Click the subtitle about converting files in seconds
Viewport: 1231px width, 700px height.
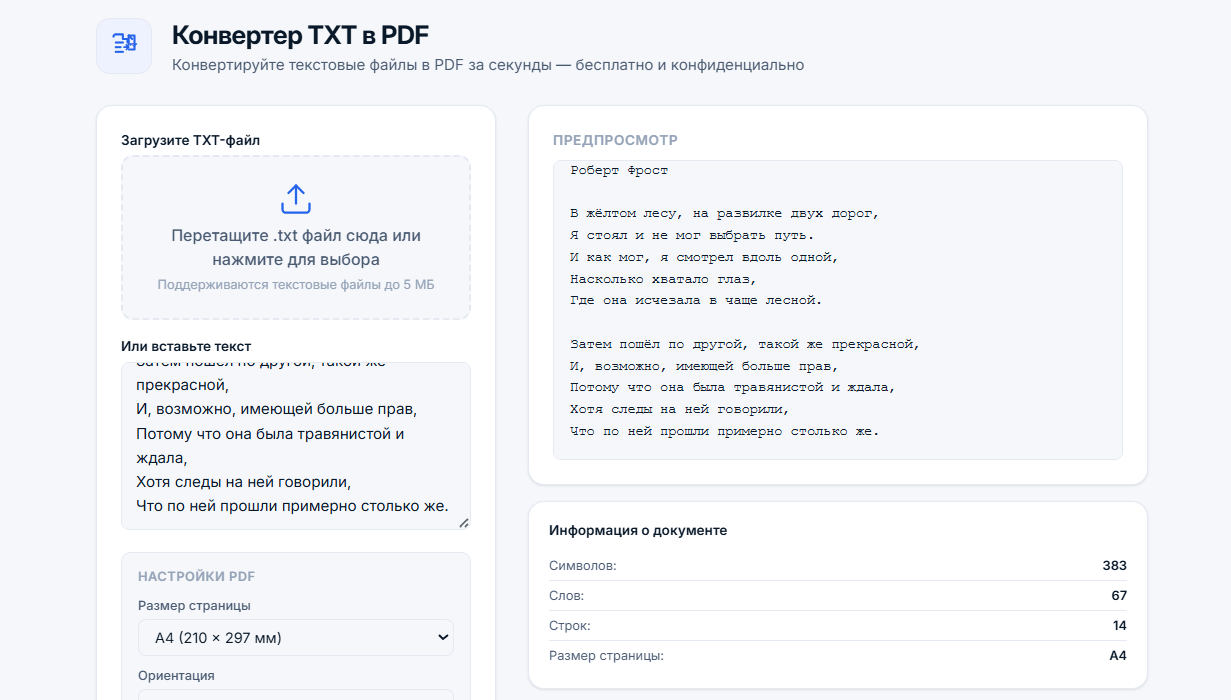coord(488,65)
